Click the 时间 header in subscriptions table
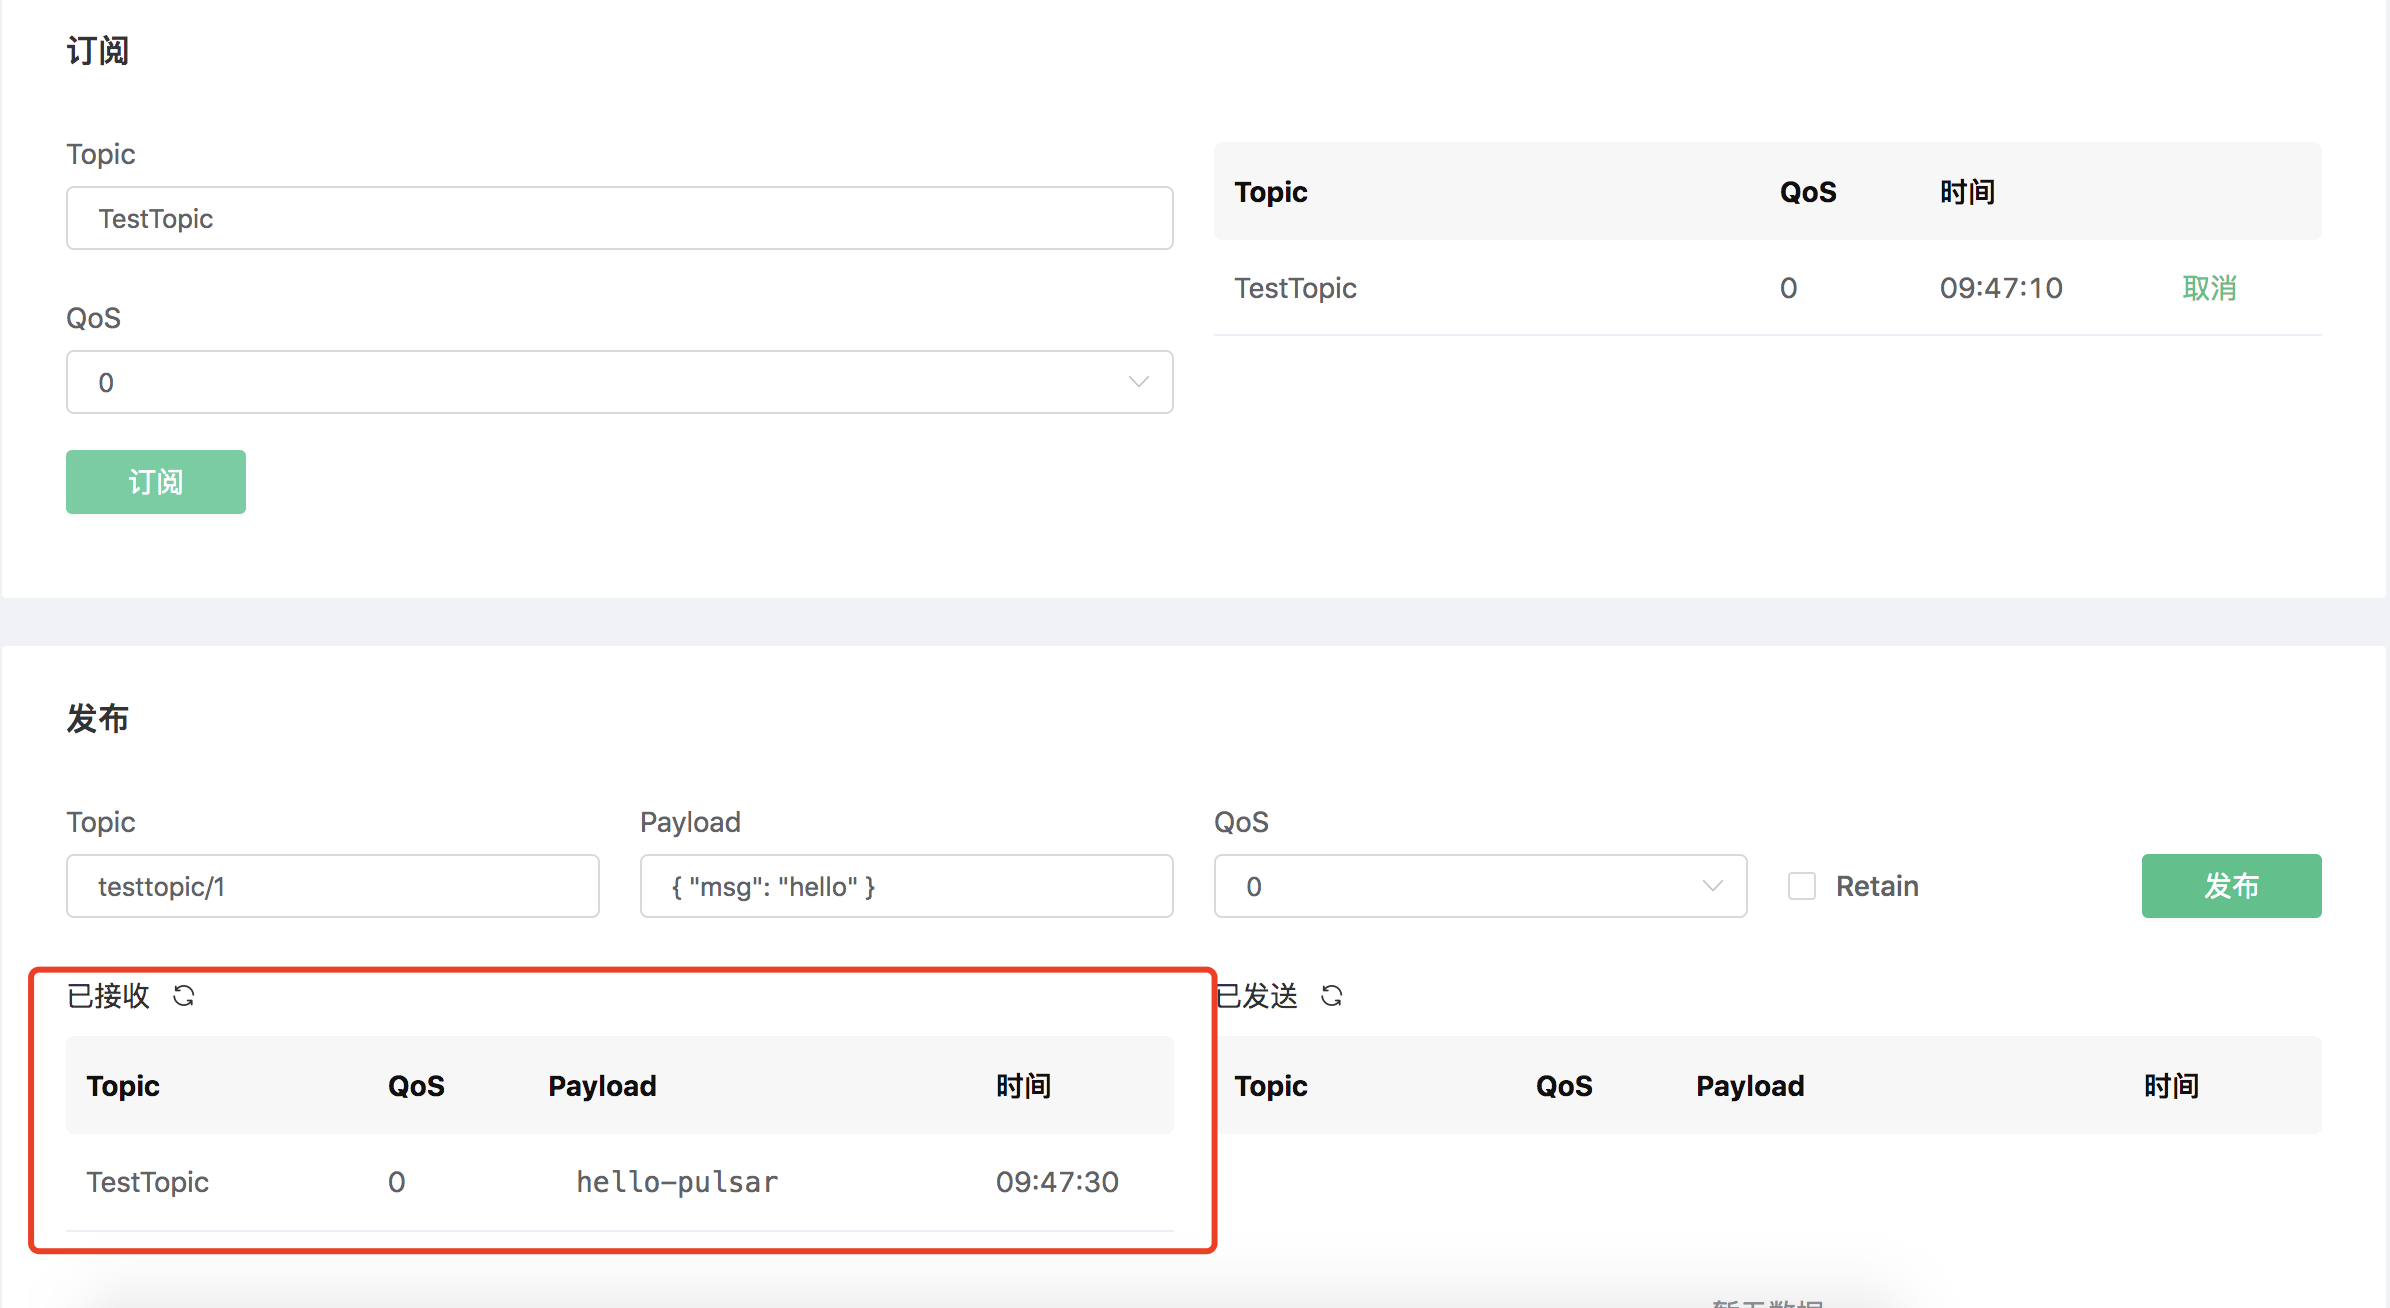Viewport: 2390px width, 1308px height. [1967, 192]
